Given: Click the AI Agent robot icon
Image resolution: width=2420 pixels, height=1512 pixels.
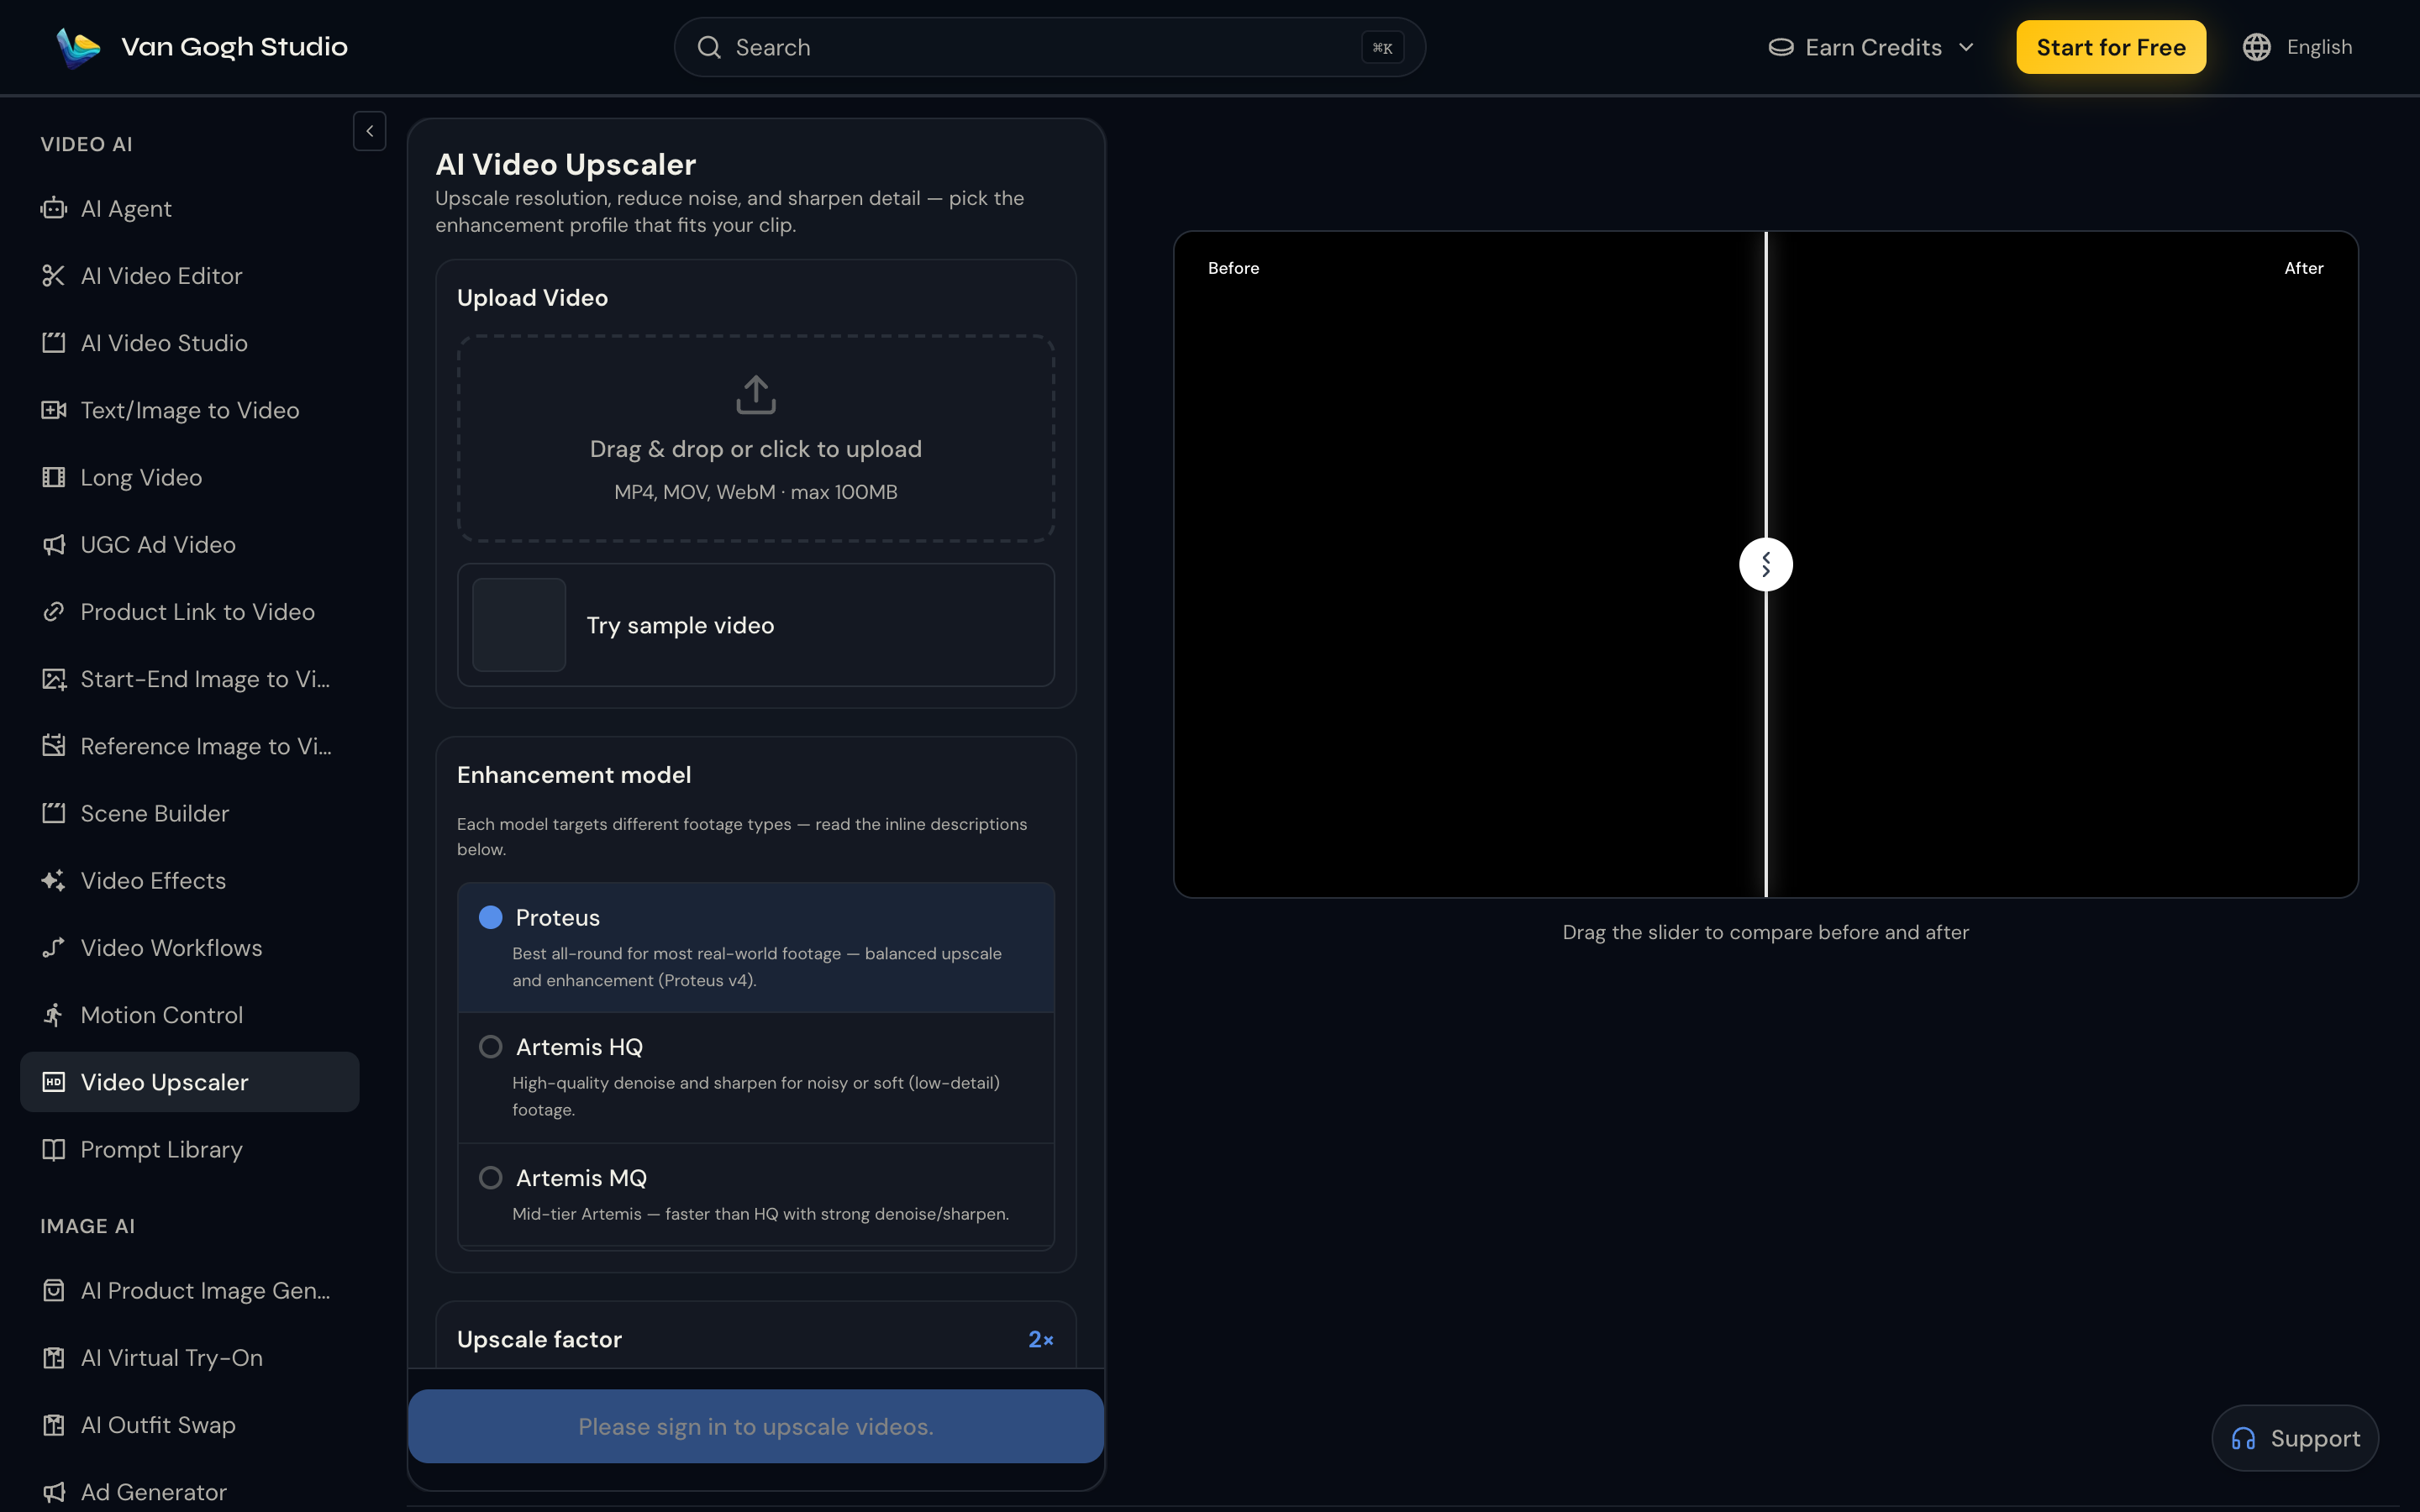Looking at the screenshot, I should [53, 208].
